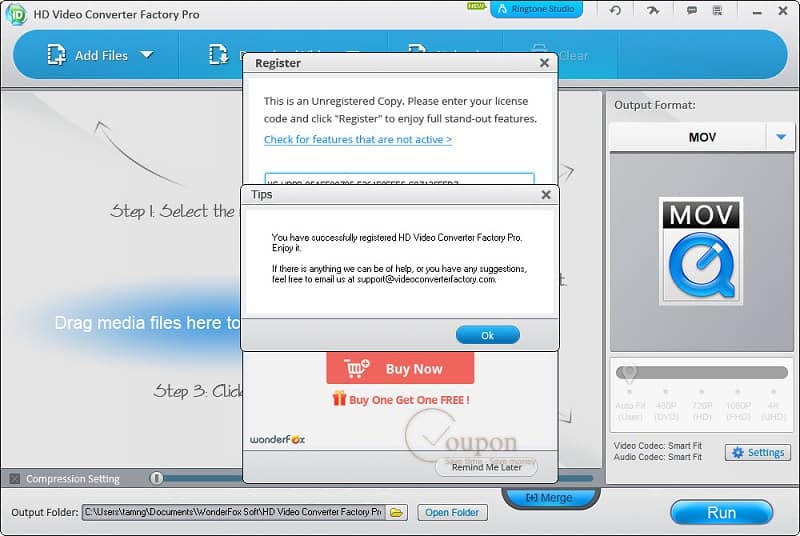This screenshot has height=536, width=800.
Task: Click the Audio Codec: Smart Fit text
Action: tap(658, 457)
